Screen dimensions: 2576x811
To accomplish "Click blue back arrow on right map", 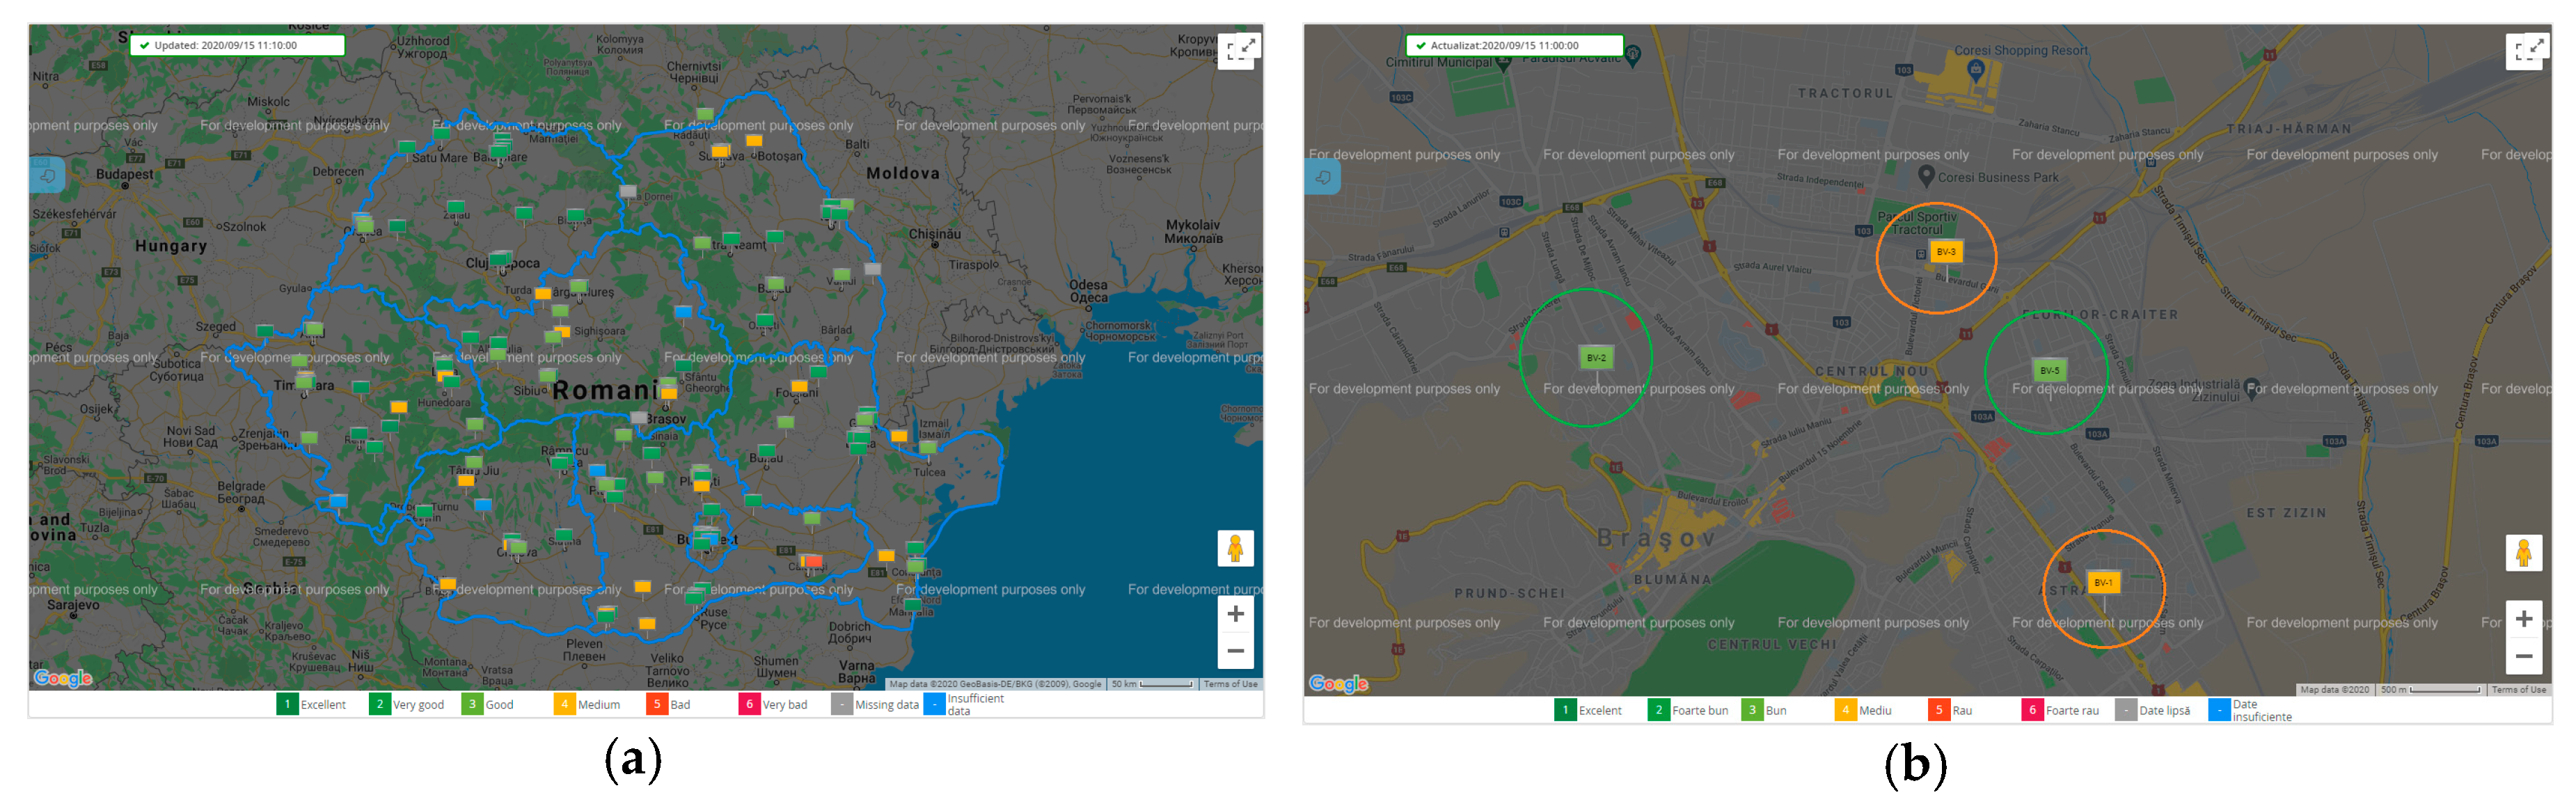I will (1322, 177).
